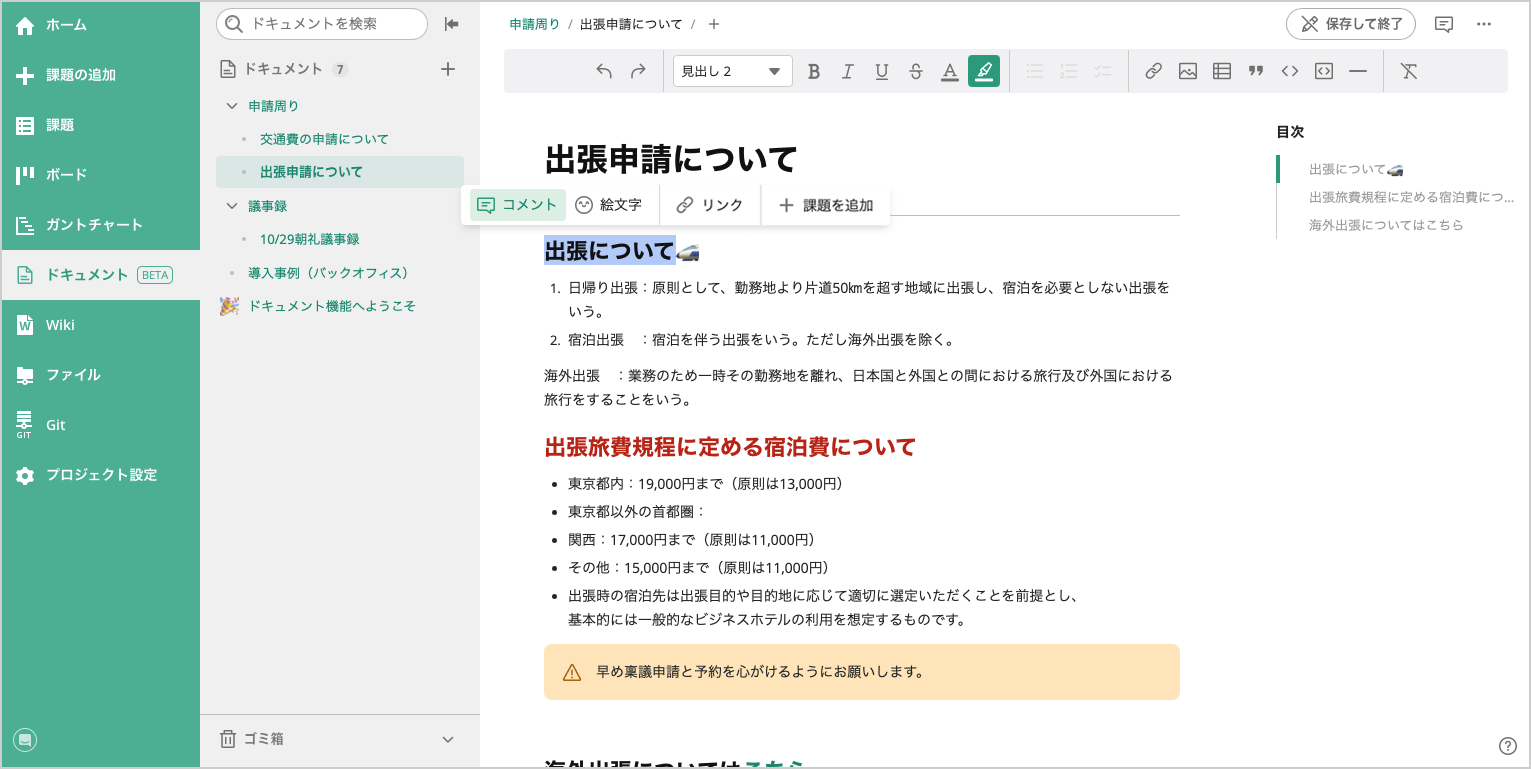
Task: Click the 保存して終了 button
Action: 1350,24
